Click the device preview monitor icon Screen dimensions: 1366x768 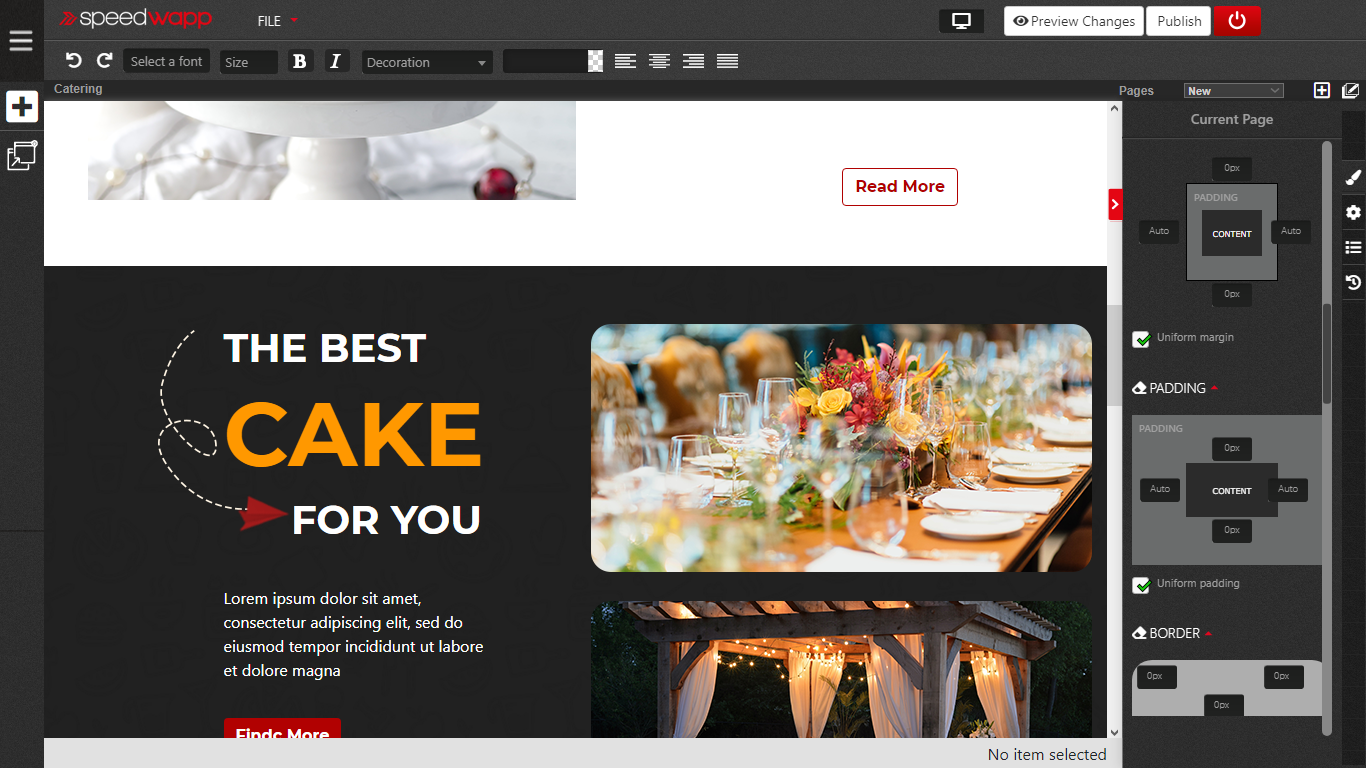pyautogui.click(x=960, y=20)
